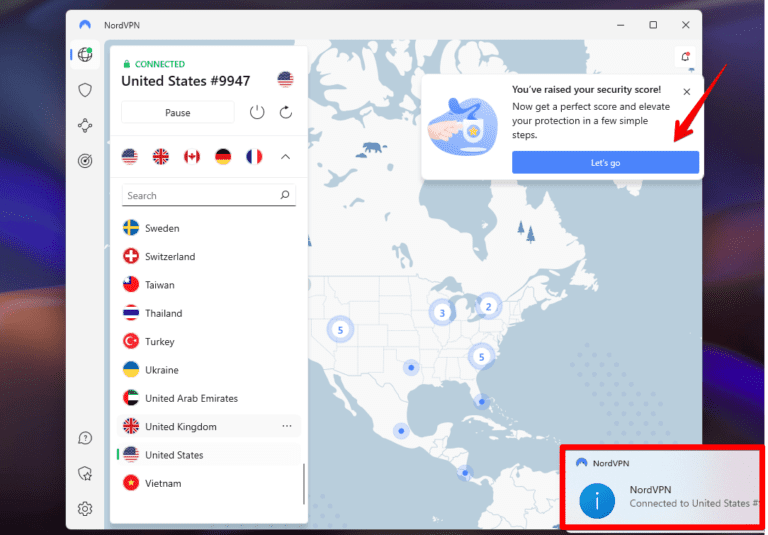Select the UK flag quick connect
The image size is (768, 535).
[161, 157]
